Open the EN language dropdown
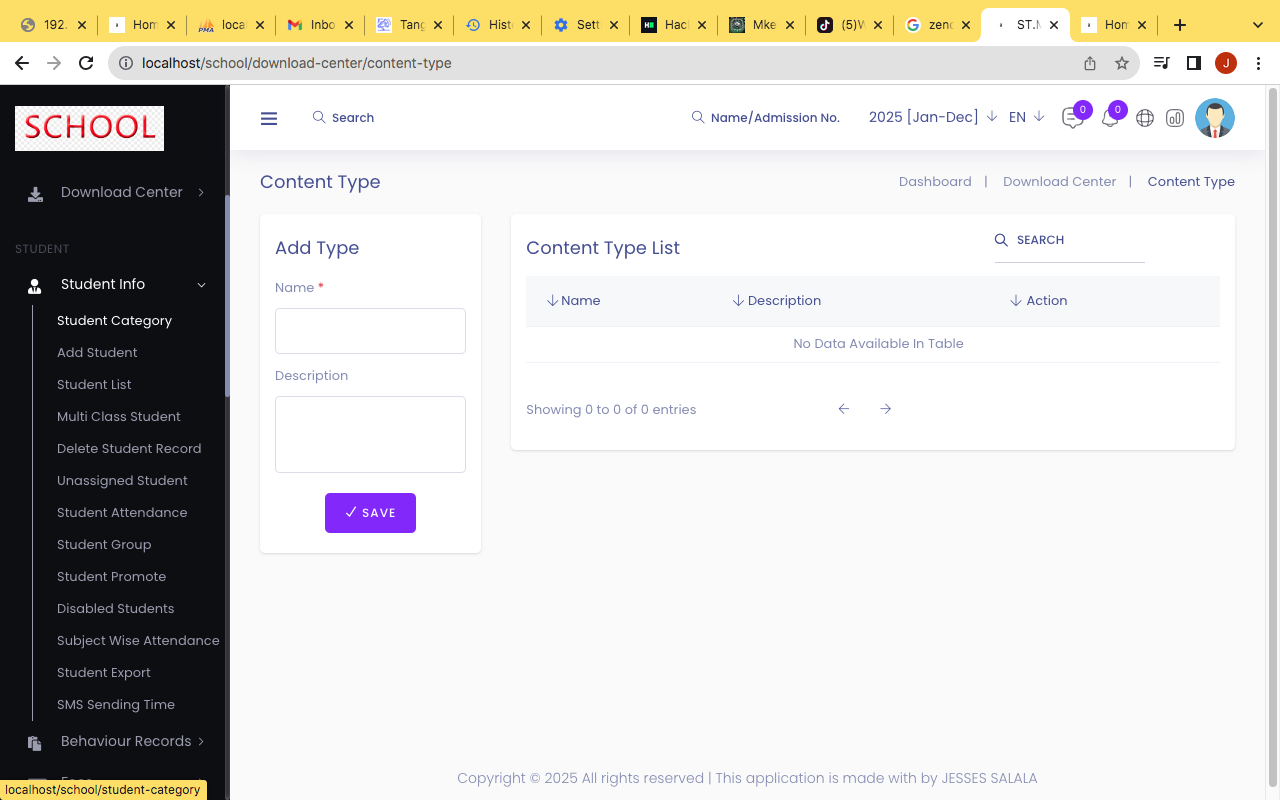The image size is (1280, 800). (1025, 117)
